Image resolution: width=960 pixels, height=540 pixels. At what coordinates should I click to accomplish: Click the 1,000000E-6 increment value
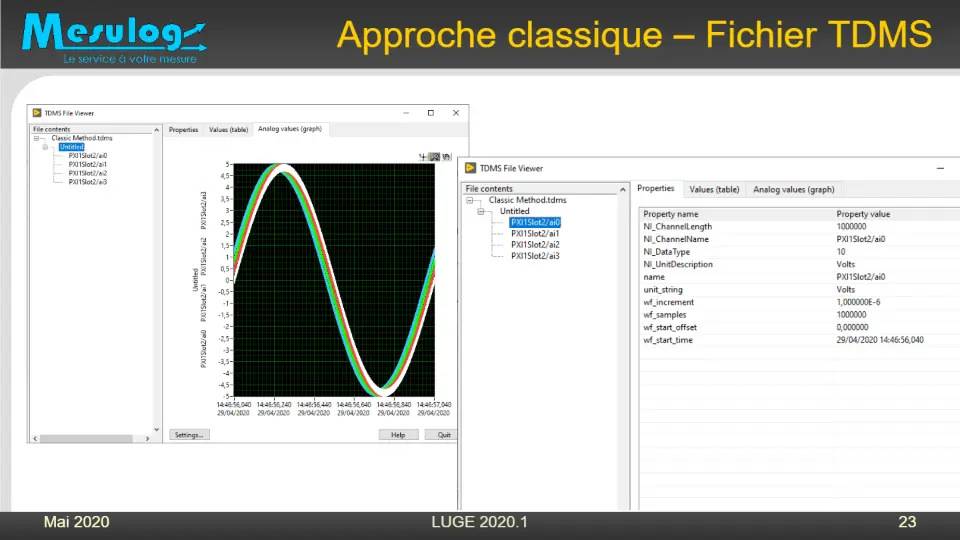point(859,302)
